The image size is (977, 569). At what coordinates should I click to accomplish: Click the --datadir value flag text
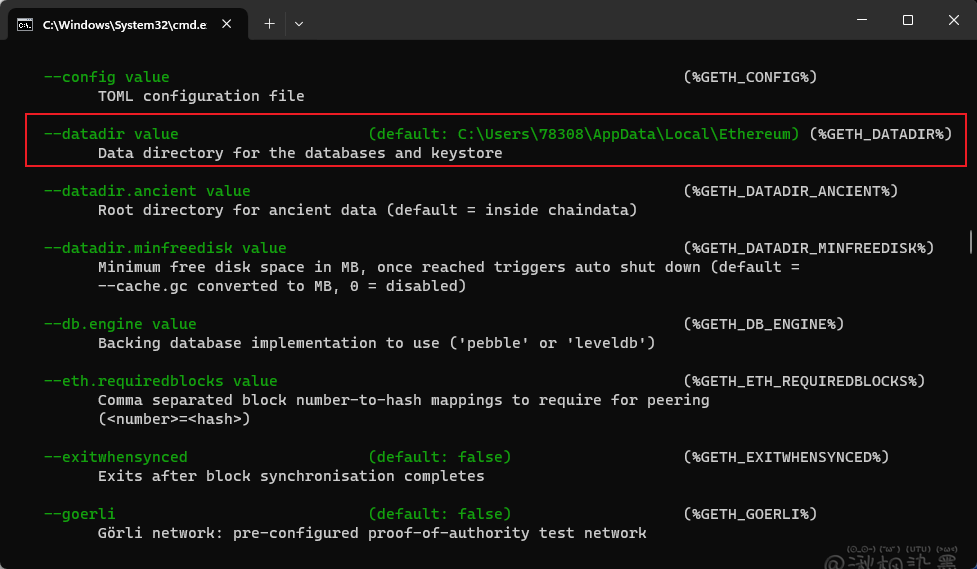tap(111, 134)
